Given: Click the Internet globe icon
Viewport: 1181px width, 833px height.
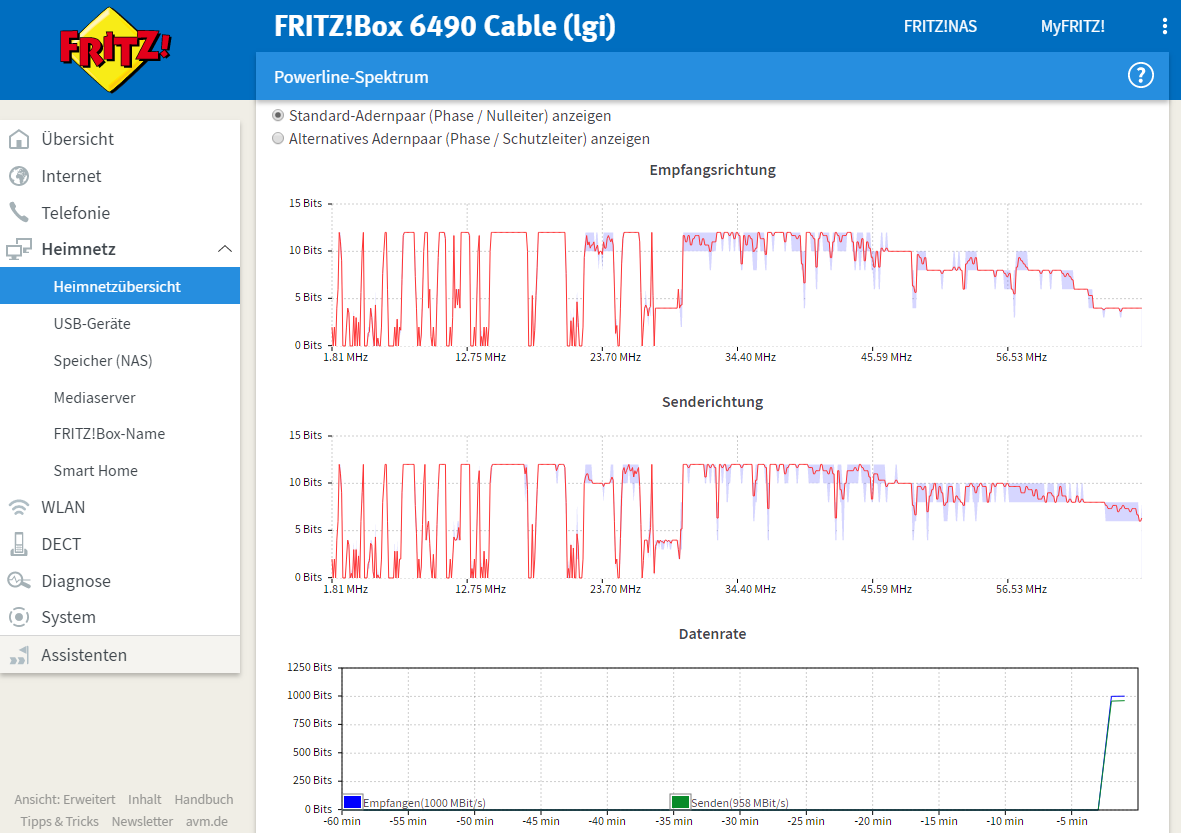Looking at the screenshot, I should click(19, 176).
